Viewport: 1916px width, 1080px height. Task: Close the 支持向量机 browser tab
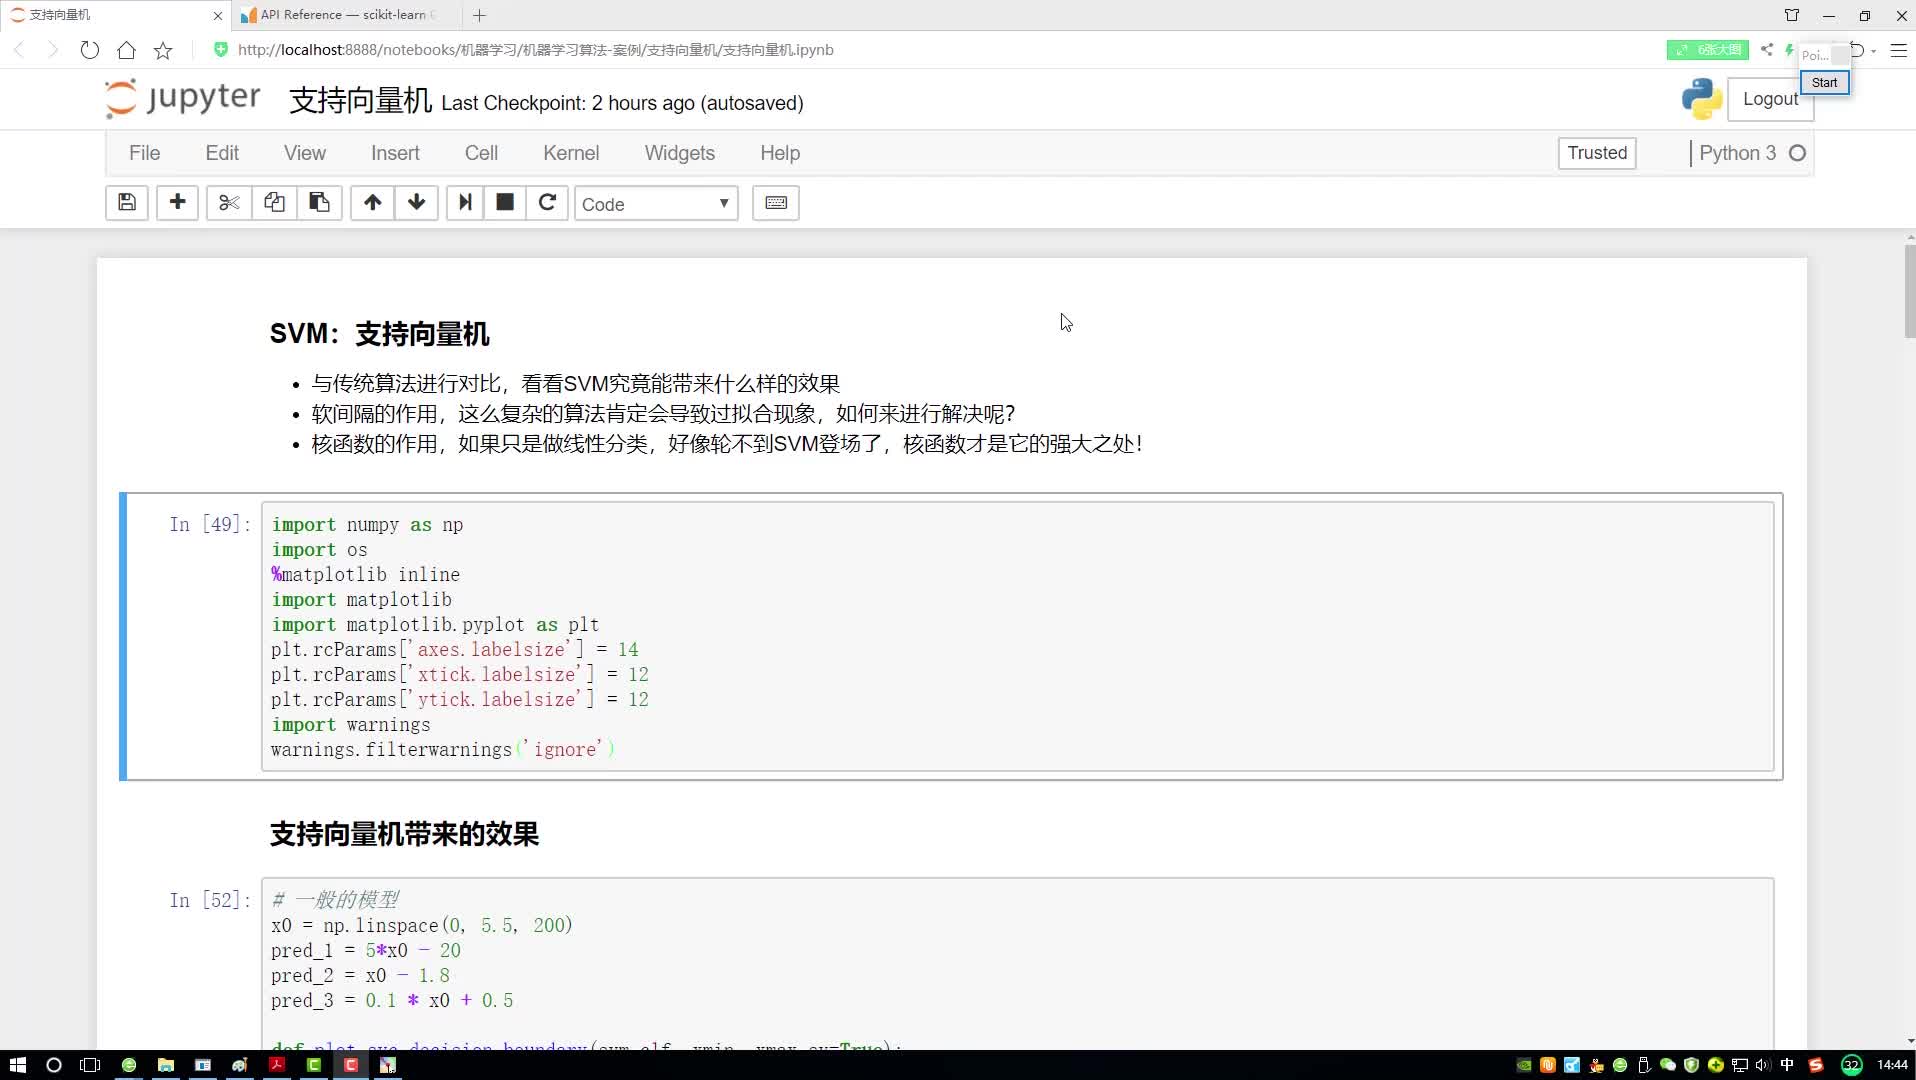217,16
